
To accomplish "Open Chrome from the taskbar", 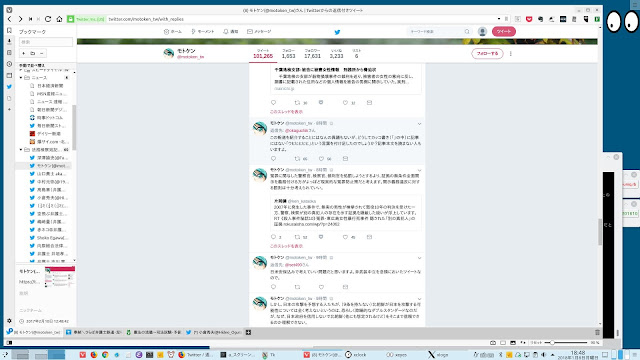I will 105,355.
